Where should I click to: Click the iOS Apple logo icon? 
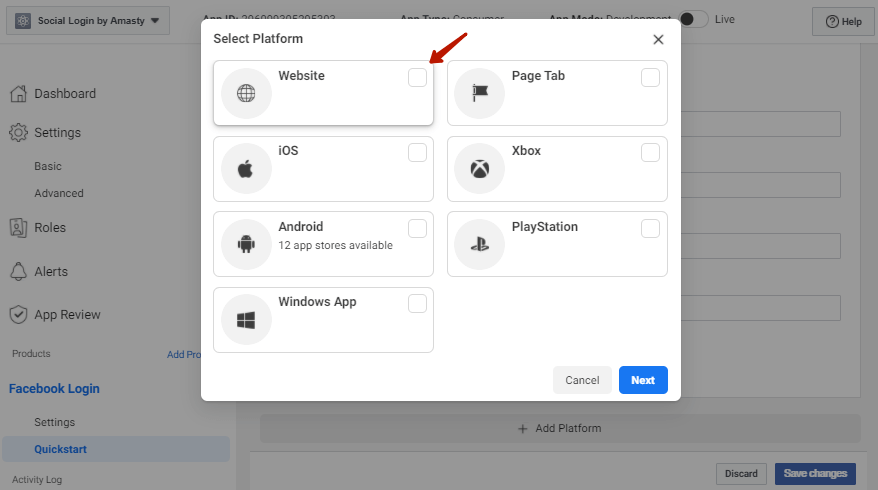[x=245, y=169]
